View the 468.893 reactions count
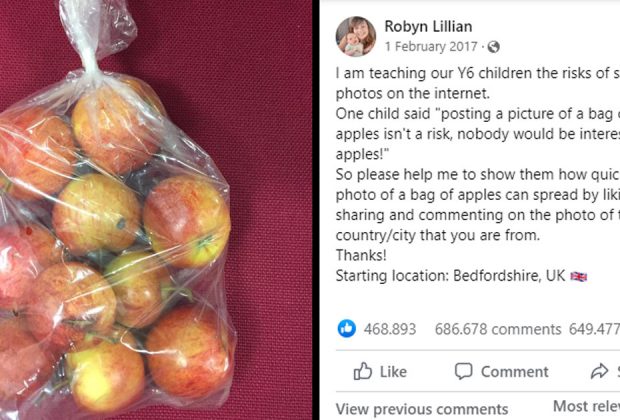Viewport: 620px width, 420px height. tap(390, 329)
